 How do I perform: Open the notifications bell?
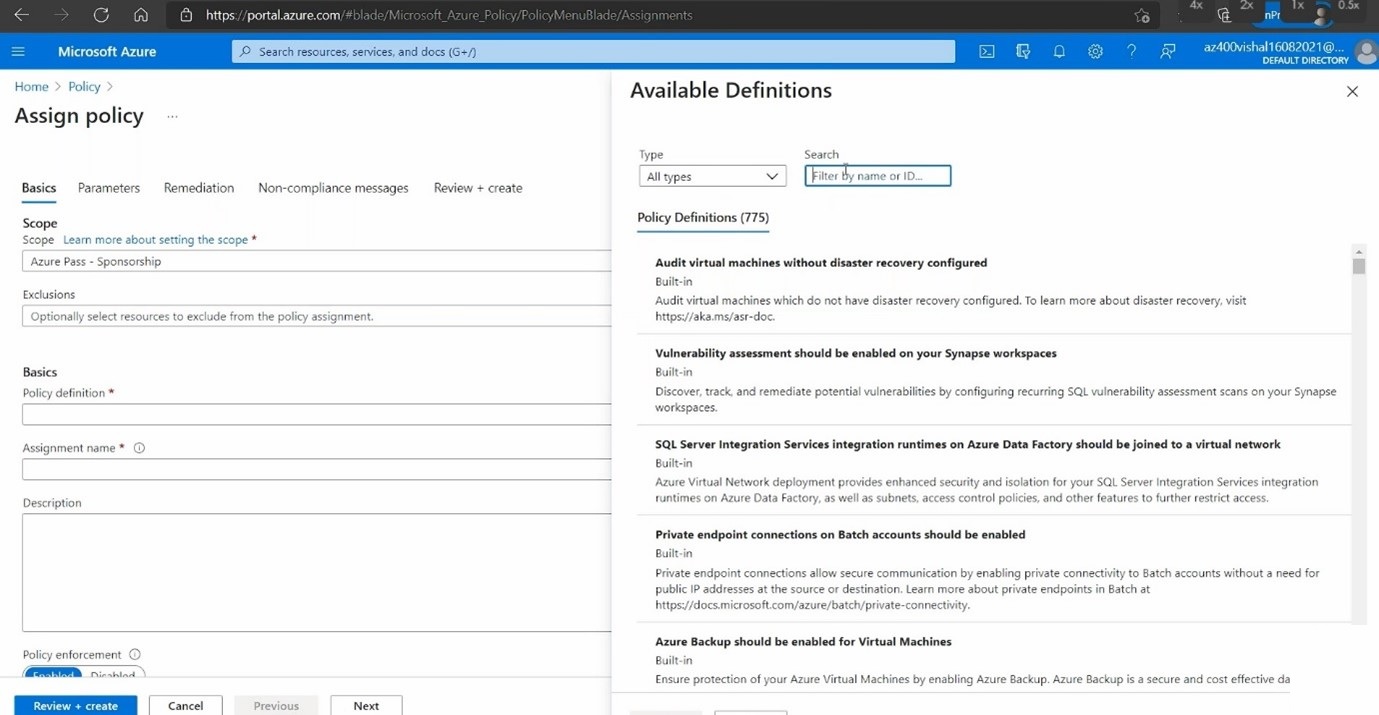pos(1059,51)
